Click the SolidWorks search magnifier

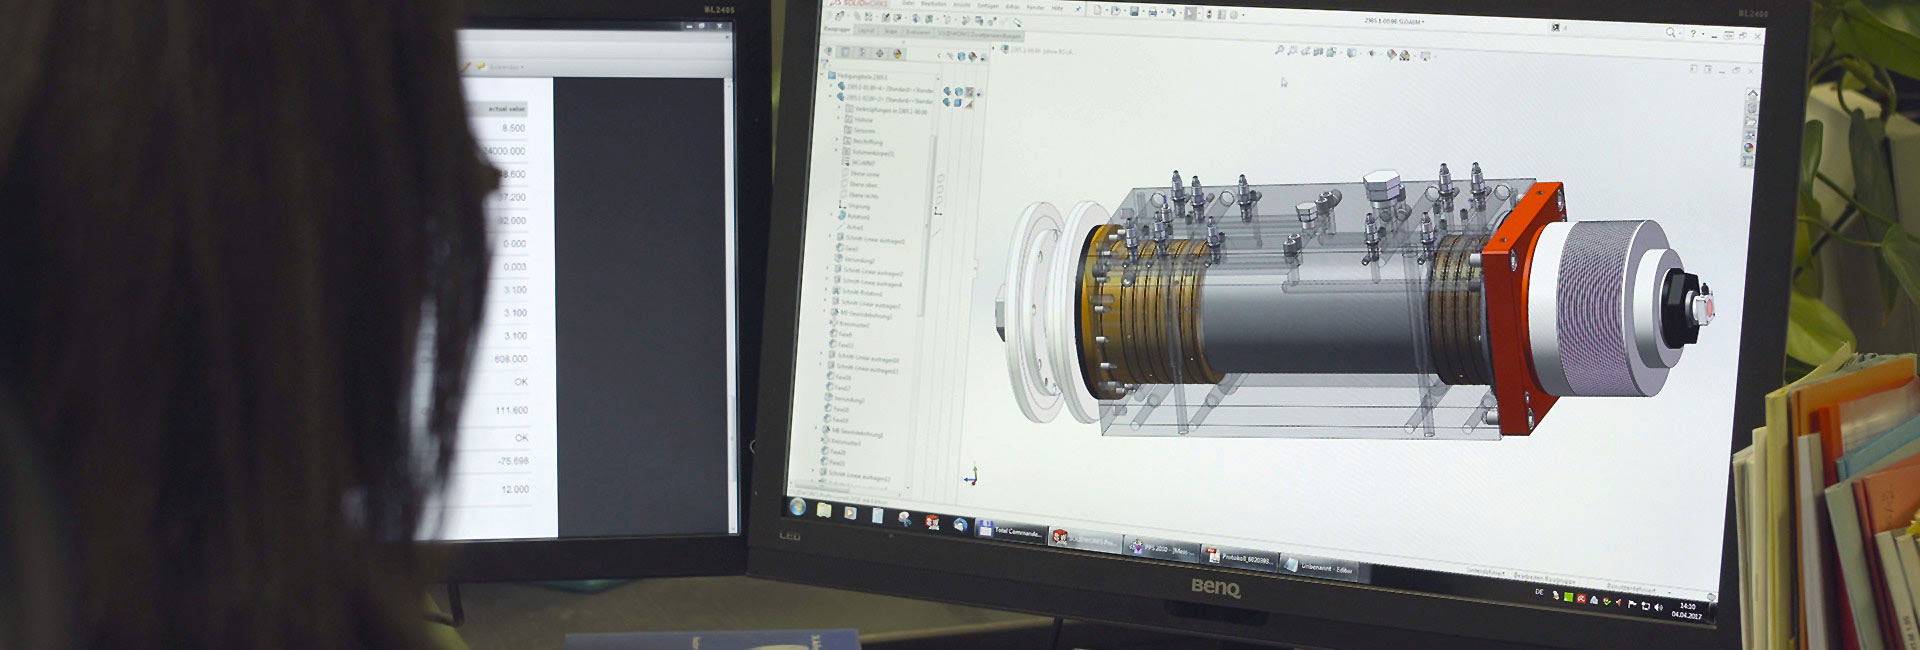pyautogui.click(x=1670, y=32)
